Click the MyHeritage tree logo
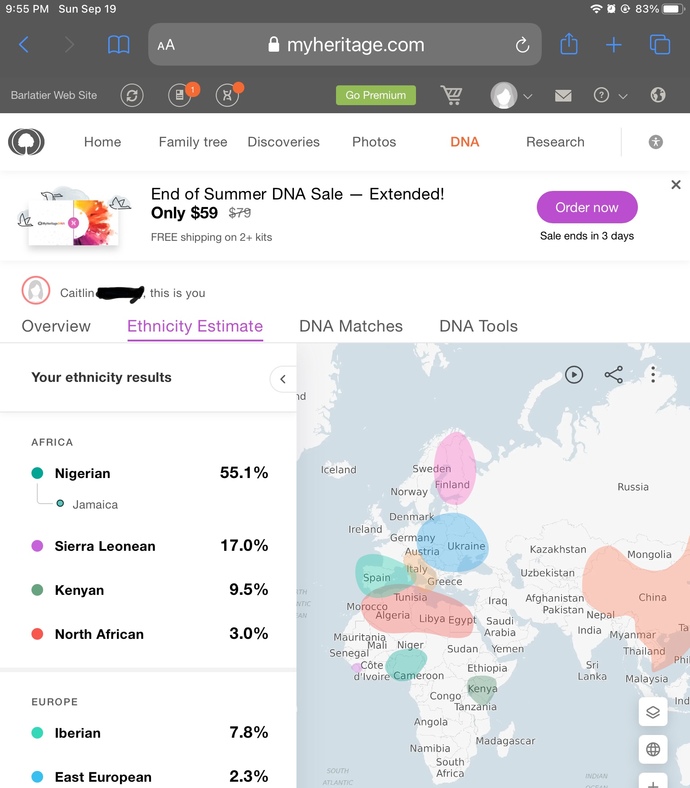 pyautogui.click(x=26, y=142)
